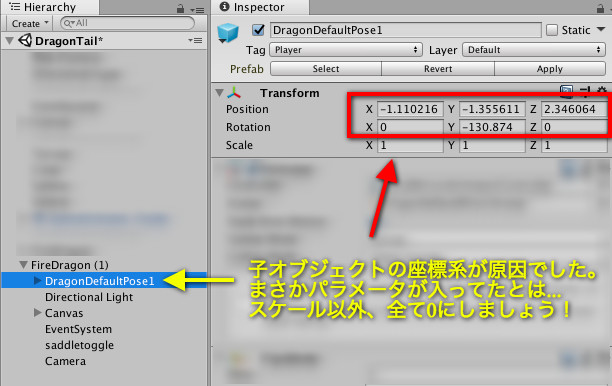This screenshot has width=612, height=386.
Task: Click the Position label in Transform
Action: click(x=247, y=109)
